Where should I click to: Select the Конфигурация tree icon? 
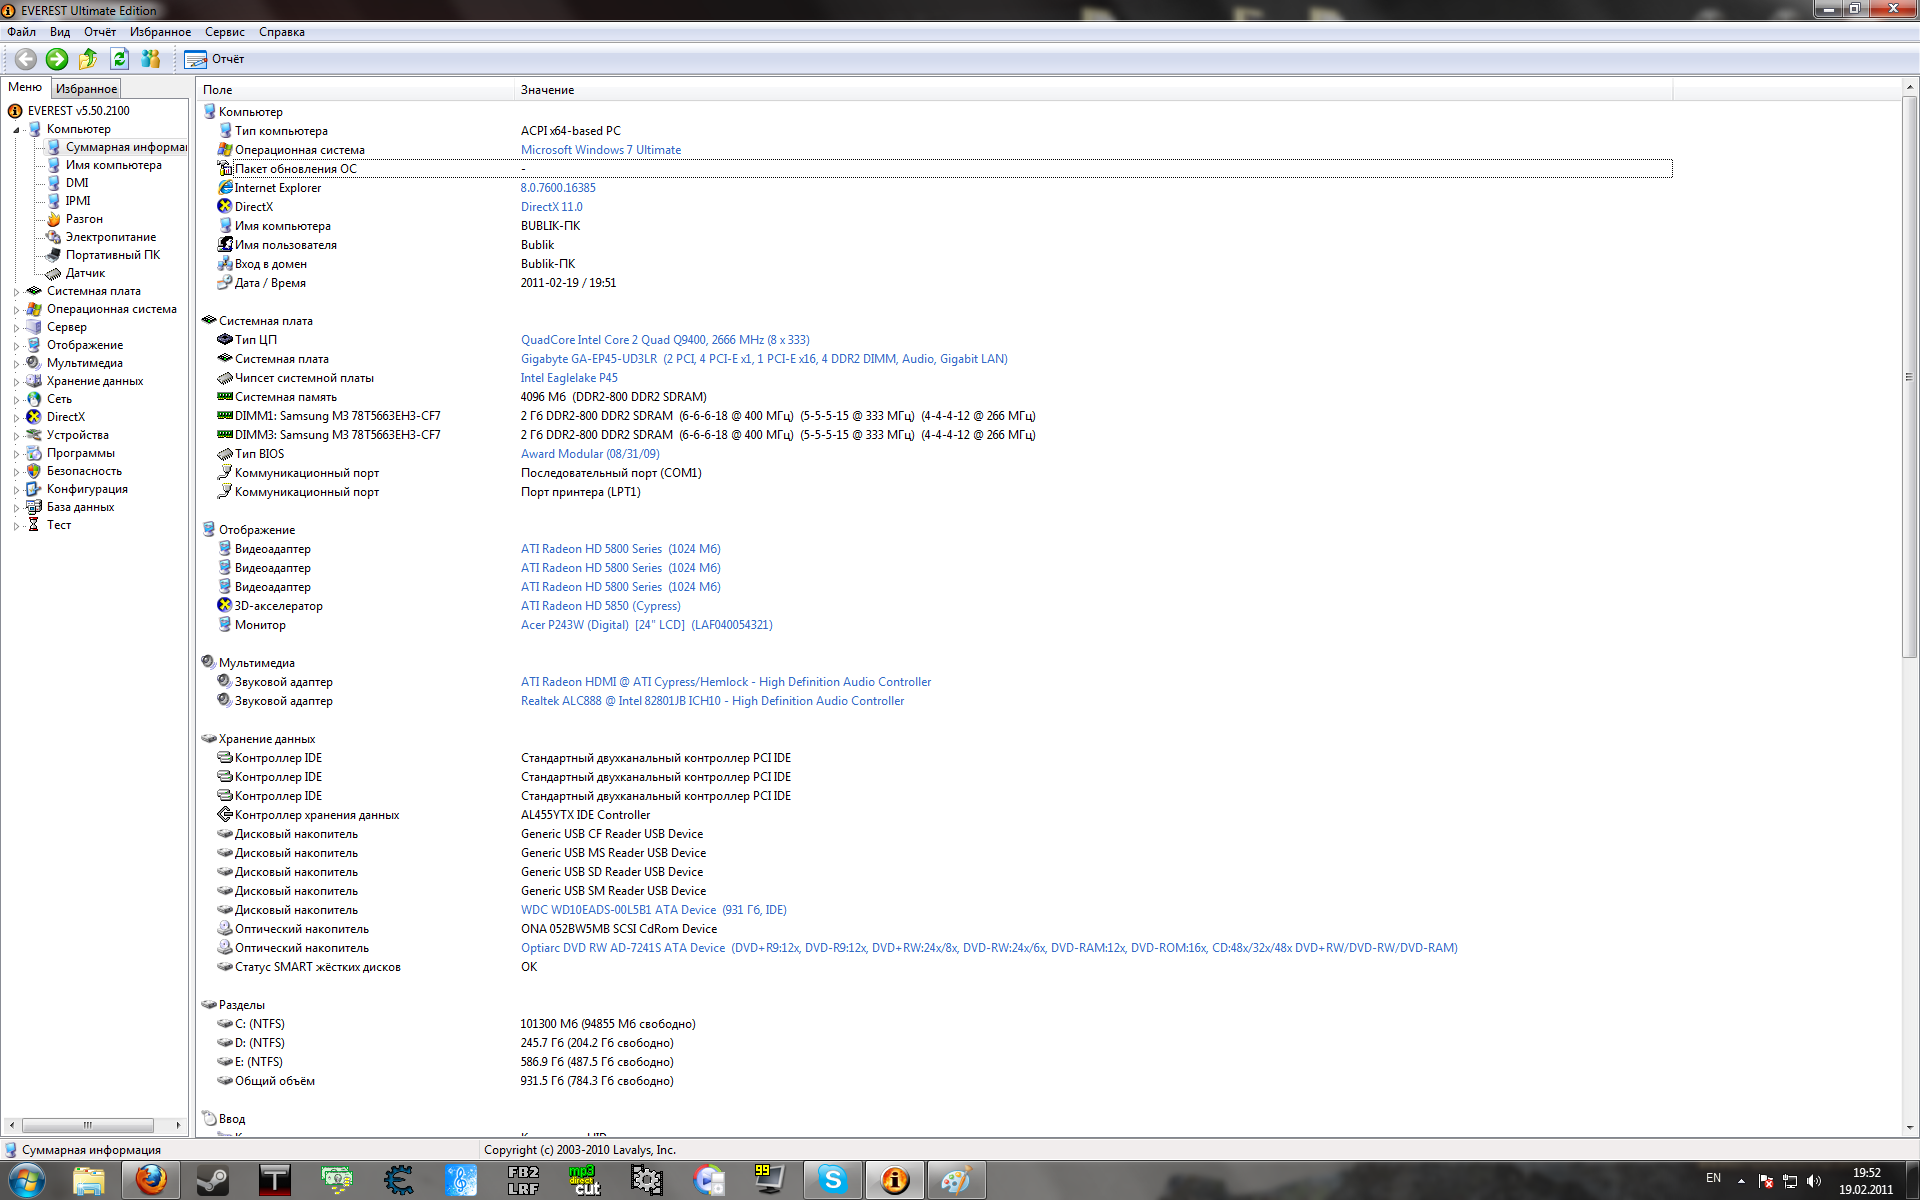34,489
